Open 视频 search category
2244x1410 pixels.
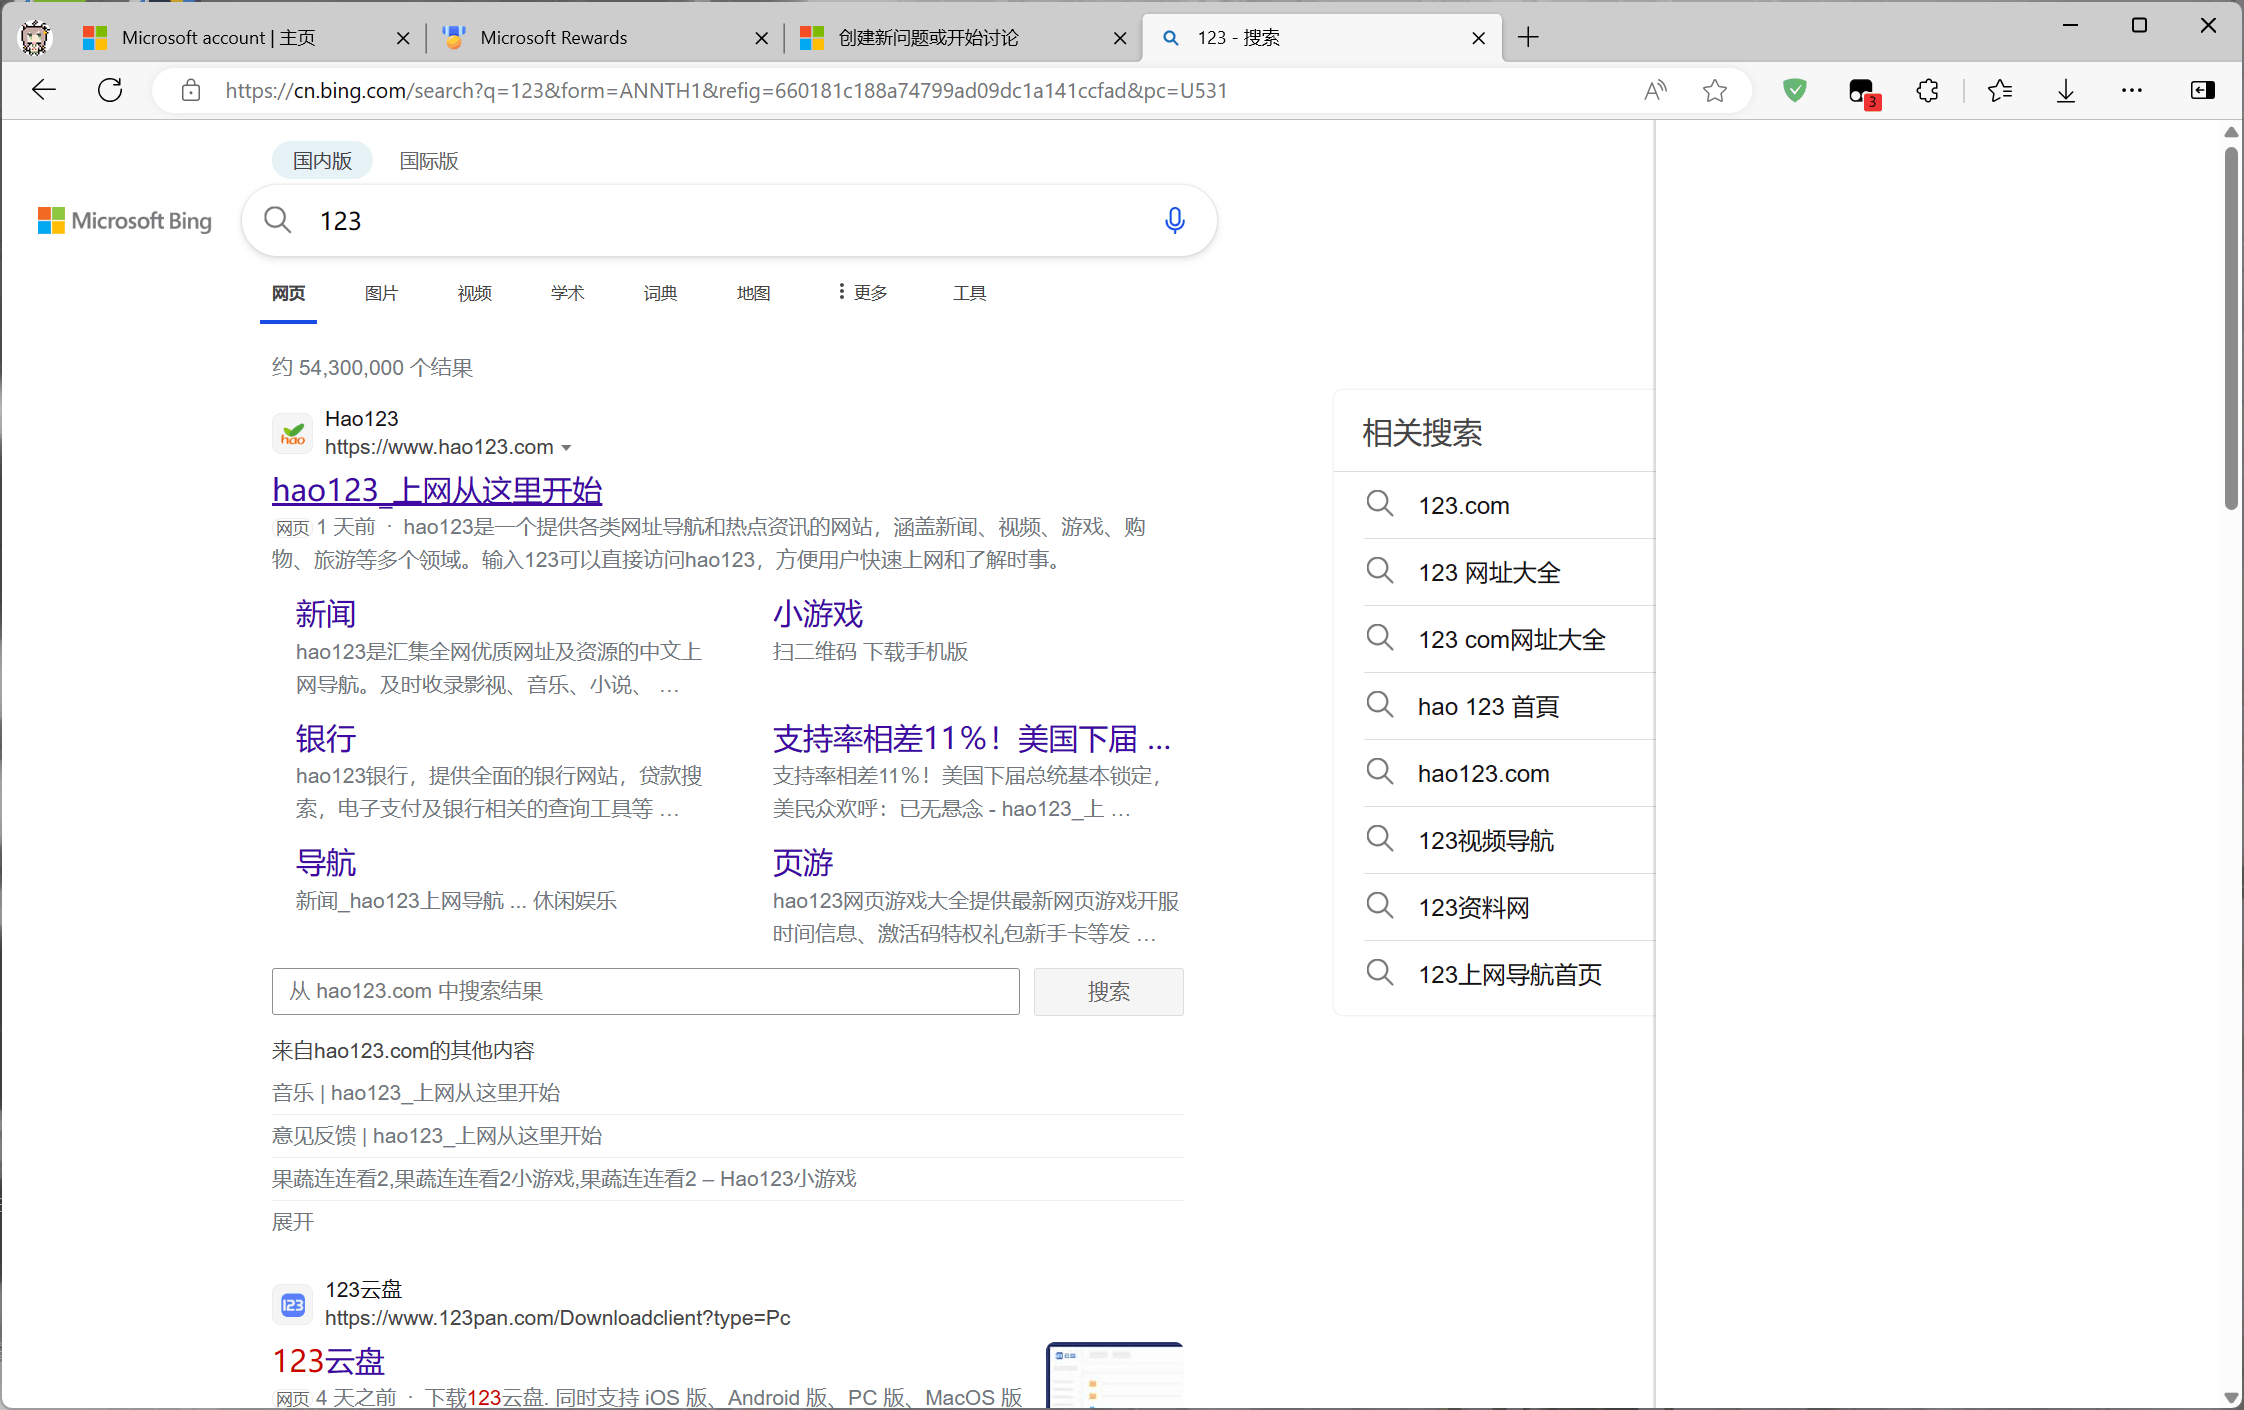[475, 293]
